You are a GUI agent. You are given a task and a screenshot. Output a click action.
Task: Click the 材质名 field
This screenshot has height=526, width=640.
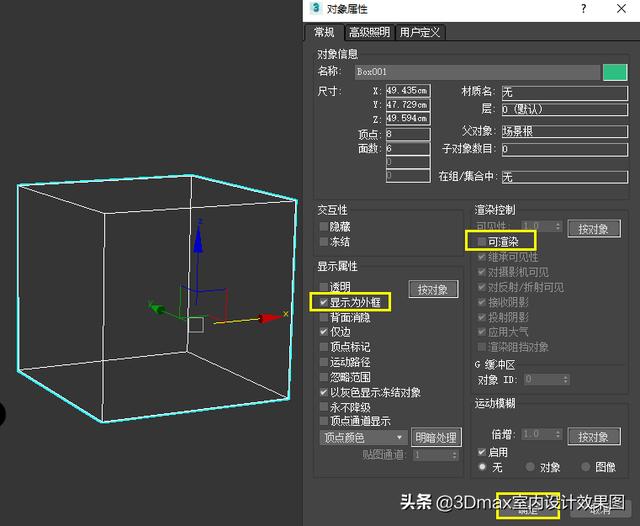[x=565, y=93]
